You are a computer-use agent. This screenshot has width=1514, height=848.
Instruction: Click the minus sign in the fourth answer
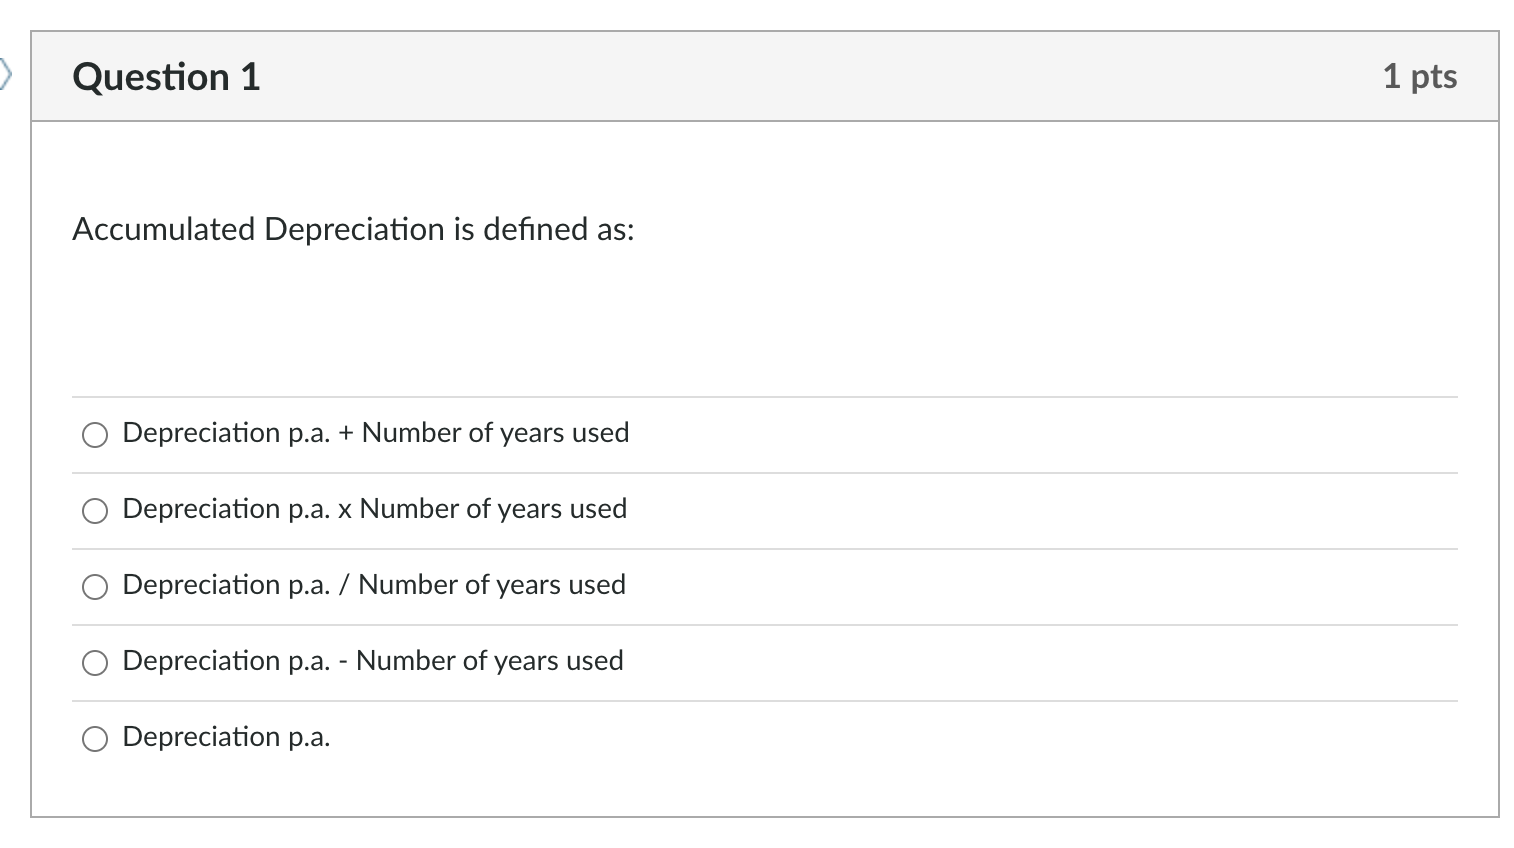(343, 662)
